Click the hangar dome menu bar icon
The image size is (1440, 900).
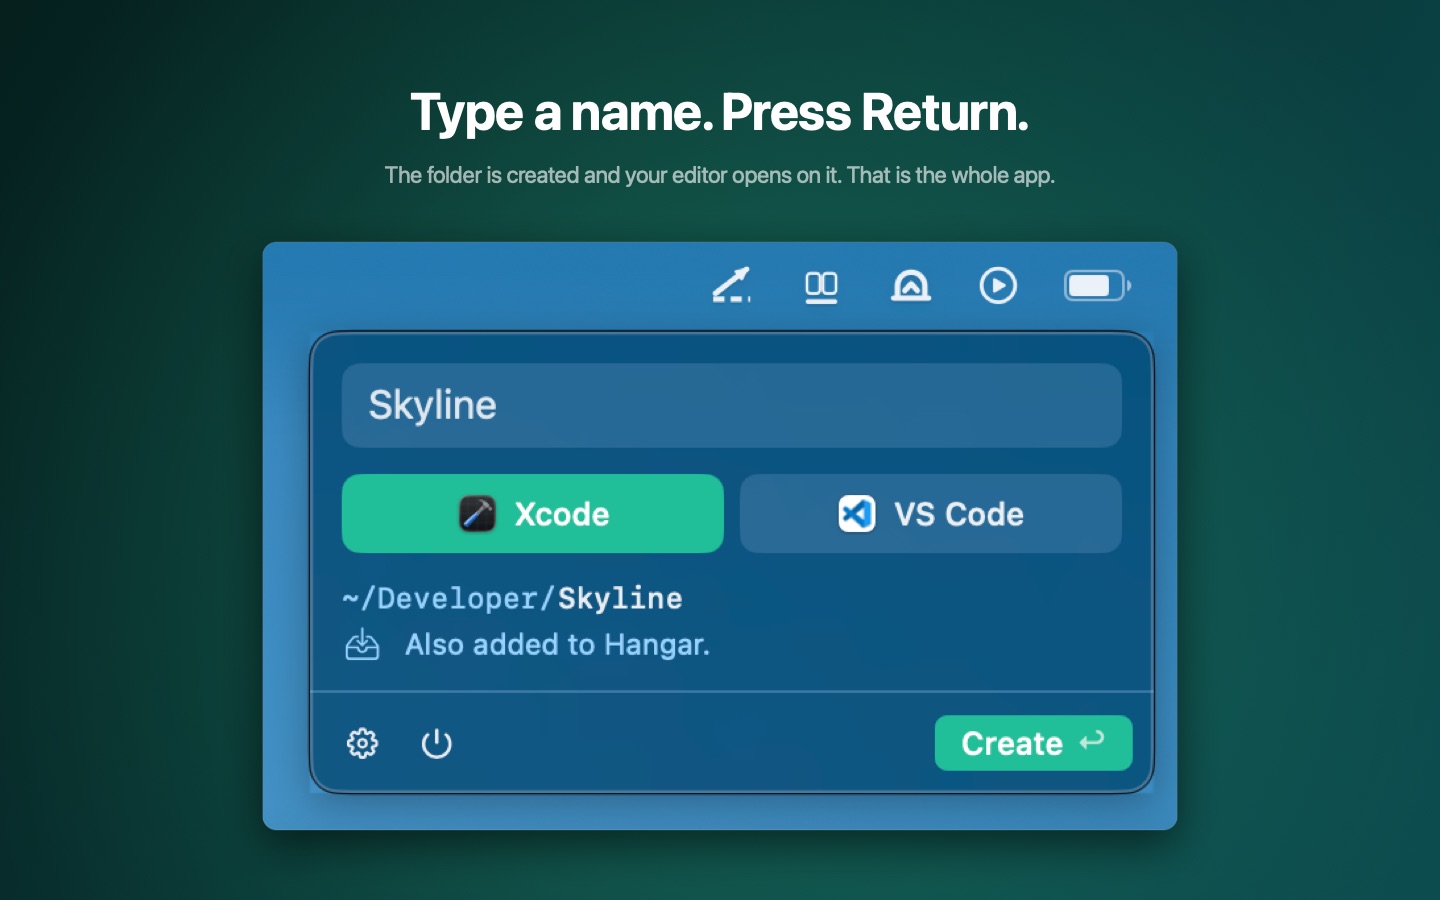(910, 286)
